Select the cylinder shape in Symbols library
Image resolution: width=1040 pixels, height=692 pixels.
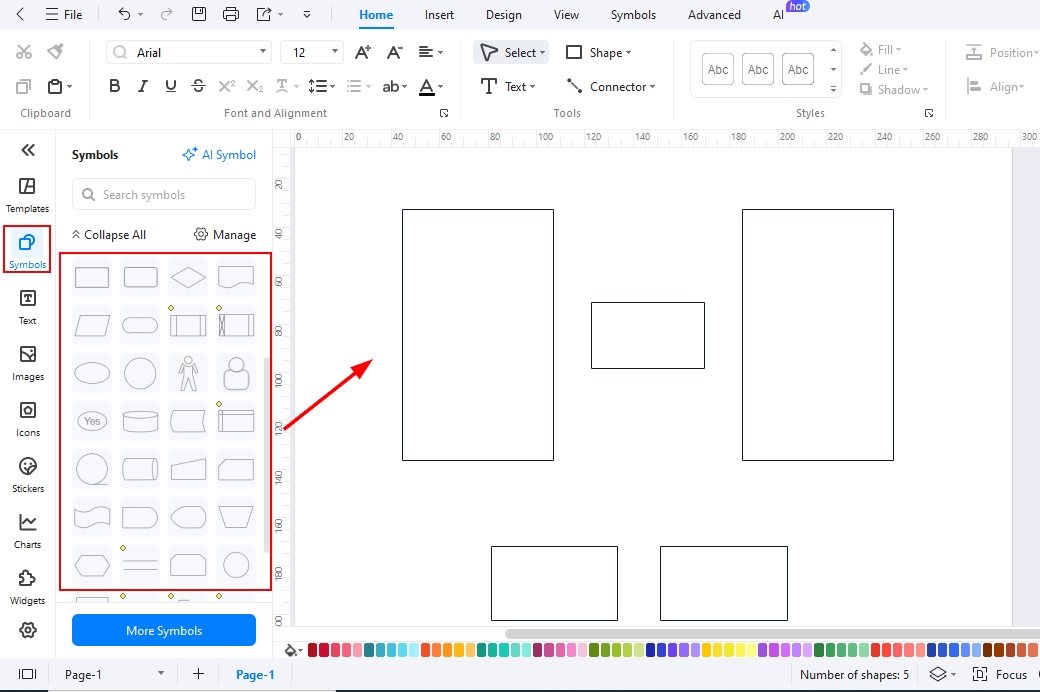tap(139, 420)
